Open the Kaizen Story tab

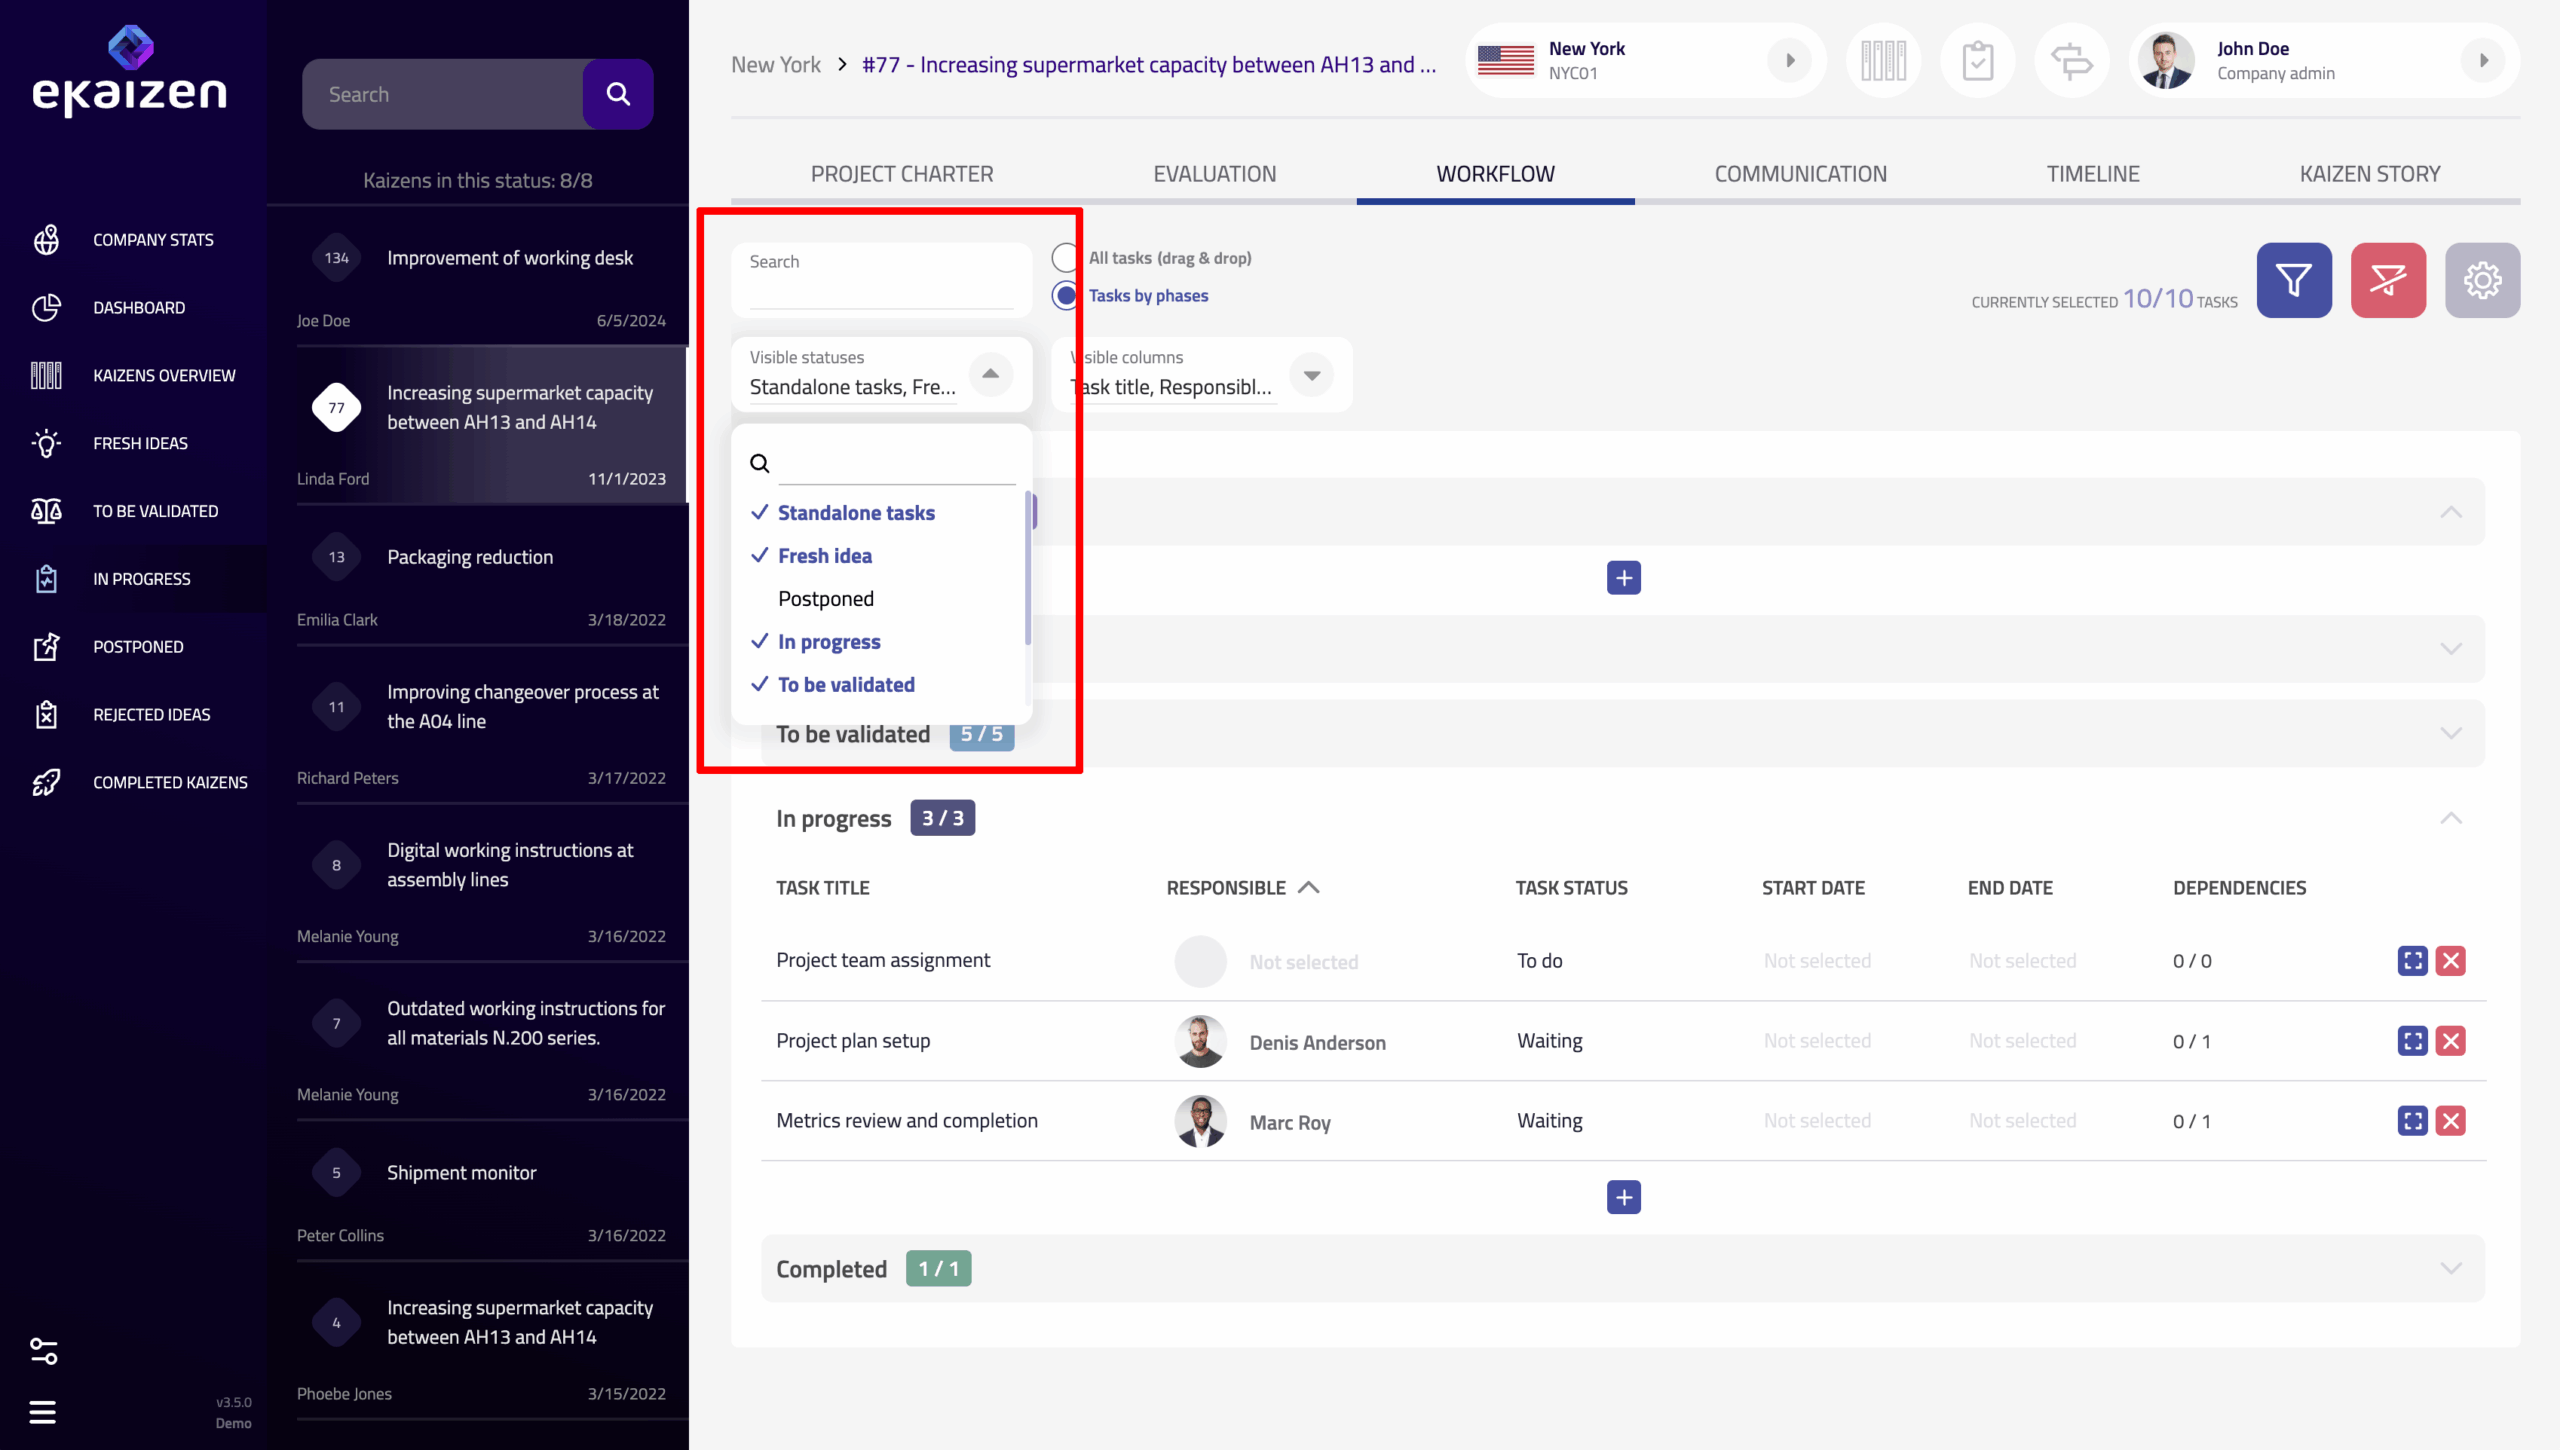click(x=2369, y=174)
